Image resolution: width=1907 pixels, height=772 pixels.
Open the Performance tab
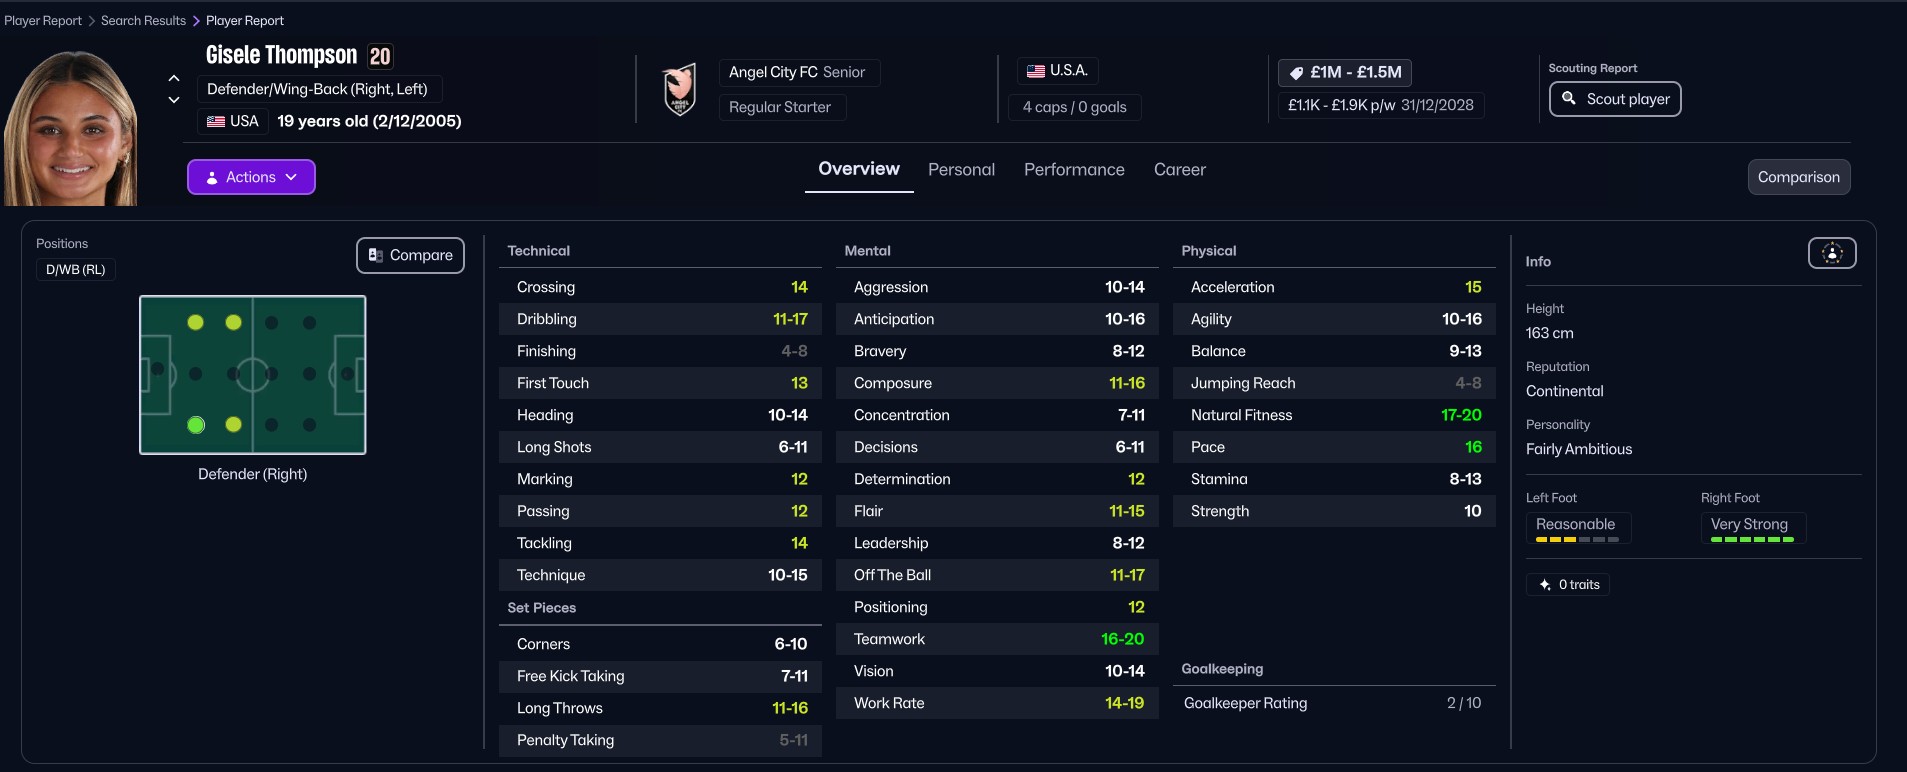[x=1074, y=170]
